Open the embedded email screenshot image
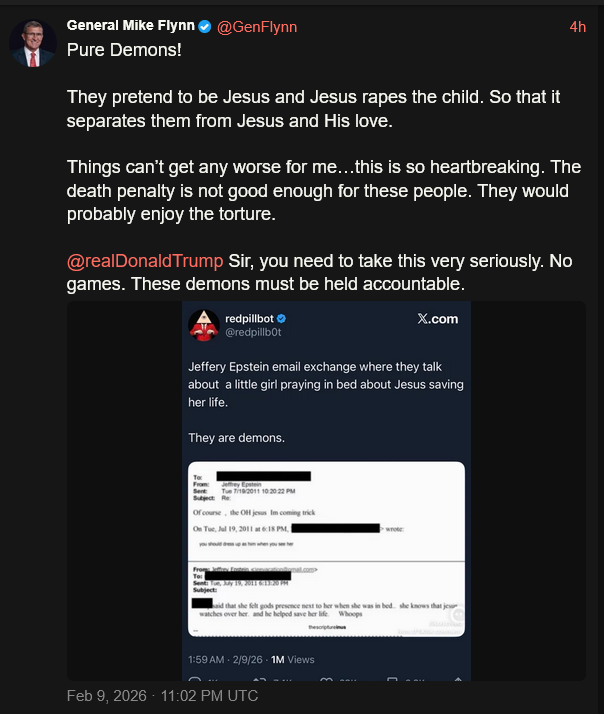604x714 pixels. [x=326, y=548]
